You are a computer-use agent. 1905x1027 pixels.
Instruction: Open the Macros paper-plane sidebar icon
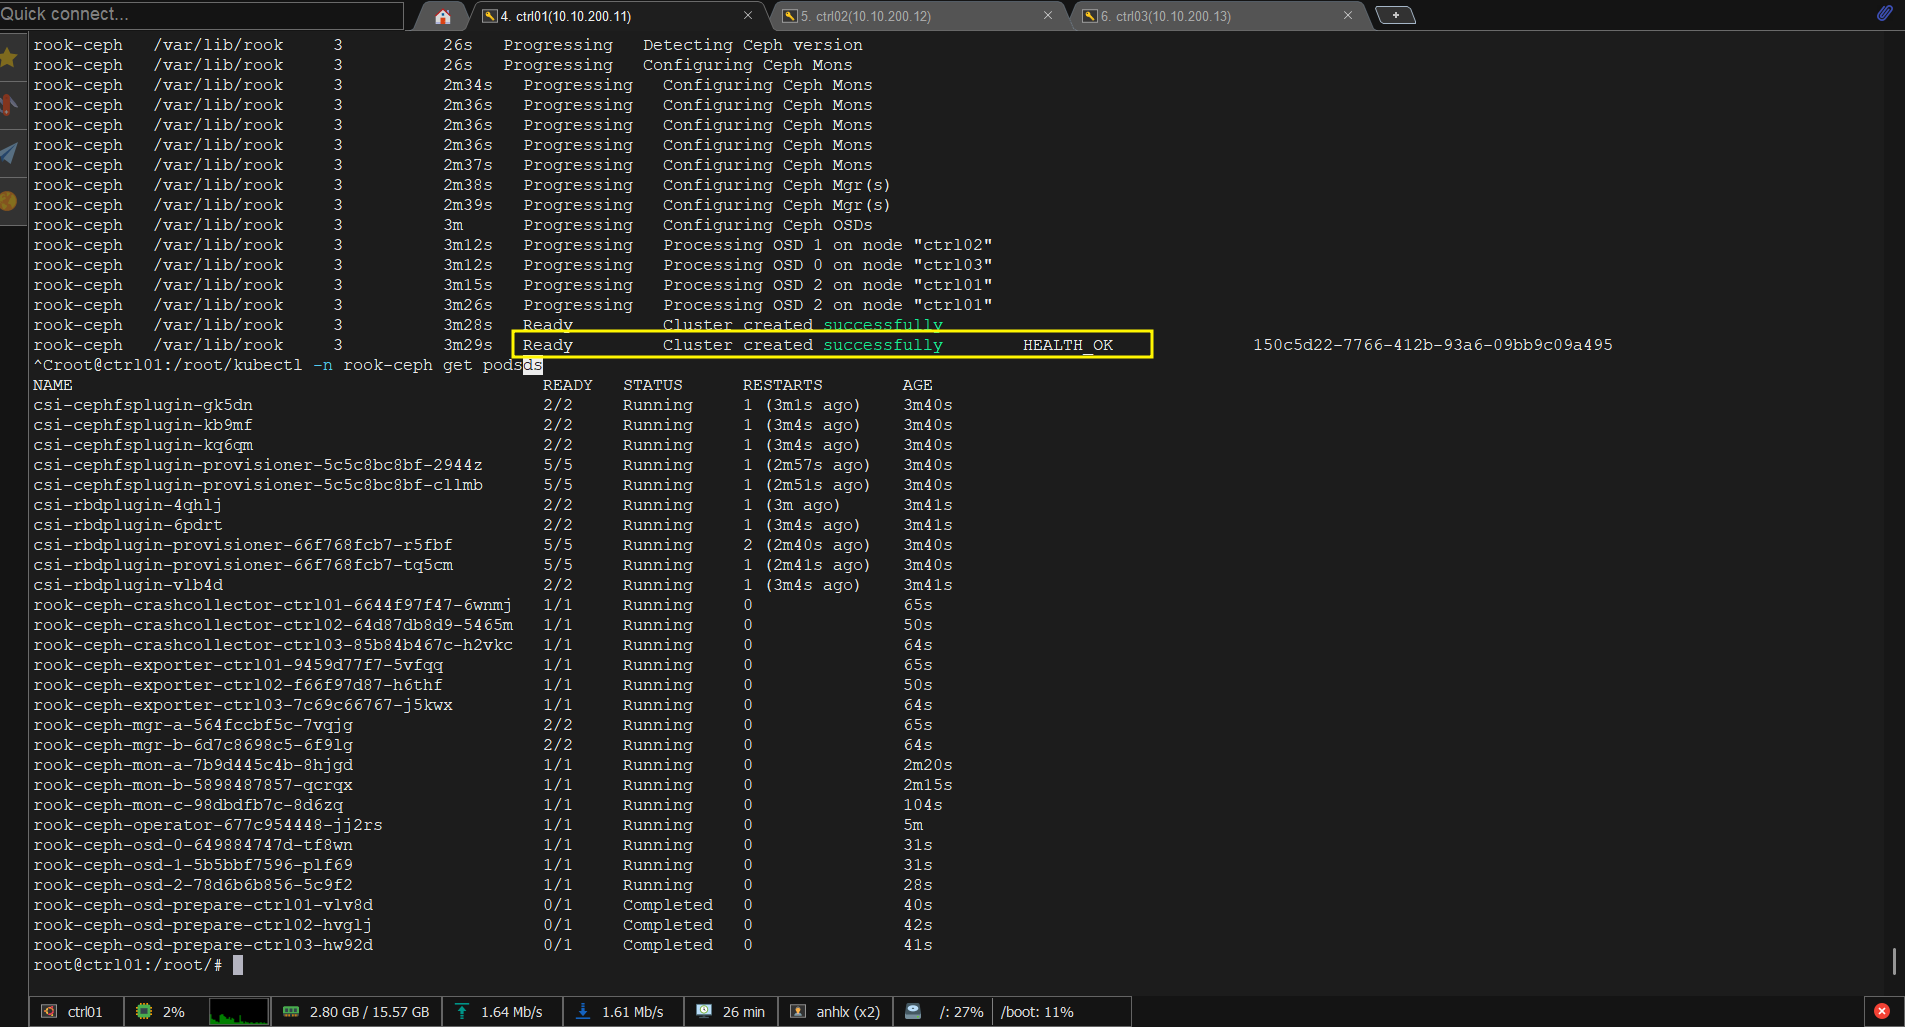coord(9,153)
